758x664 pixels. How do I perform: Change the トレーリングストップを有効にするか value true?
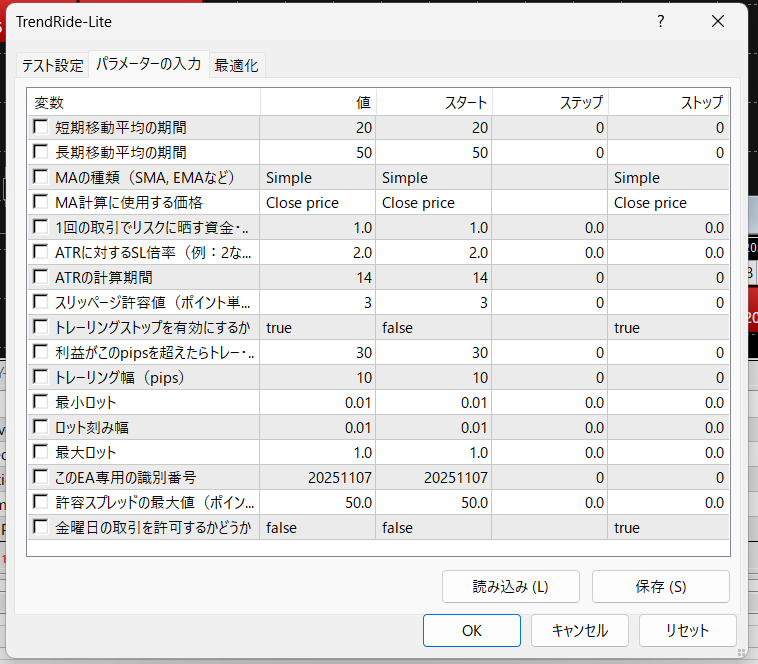pos(317,328)
